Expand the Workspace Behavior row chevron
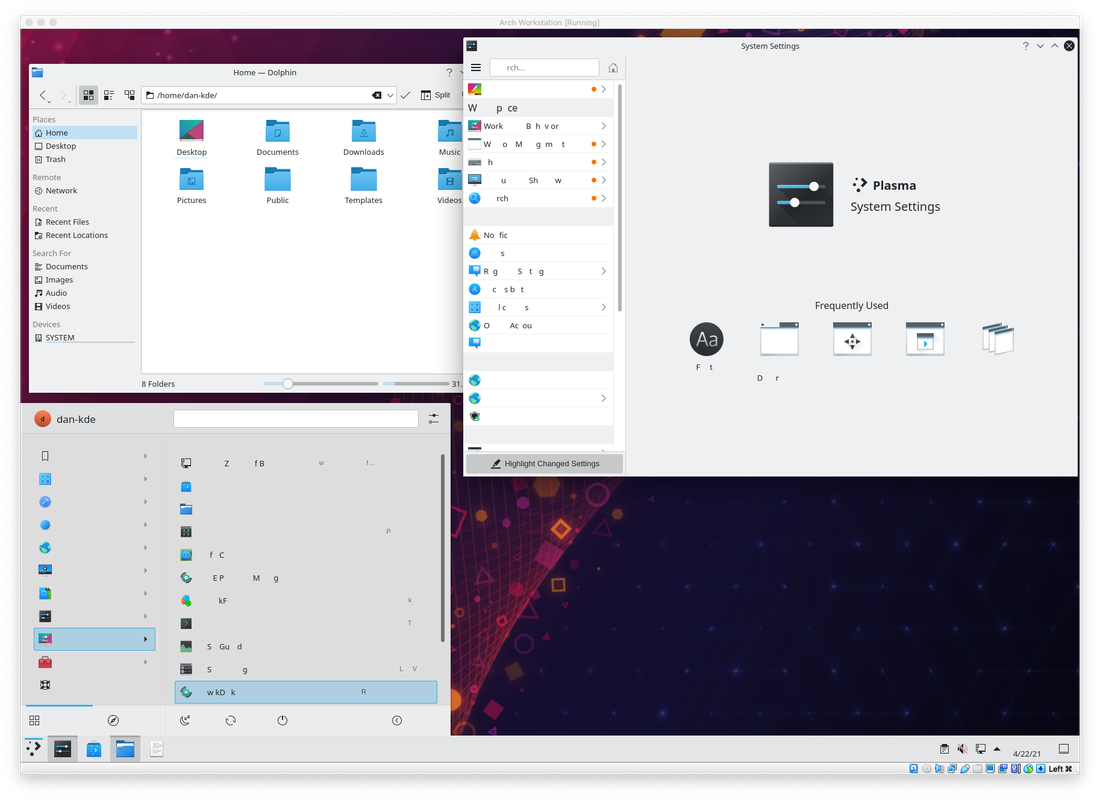 click(603, 126)
